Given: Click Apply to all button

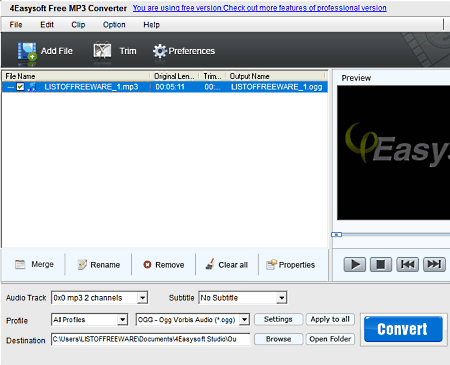Looking at the screenshot, I should click(330, 319).
